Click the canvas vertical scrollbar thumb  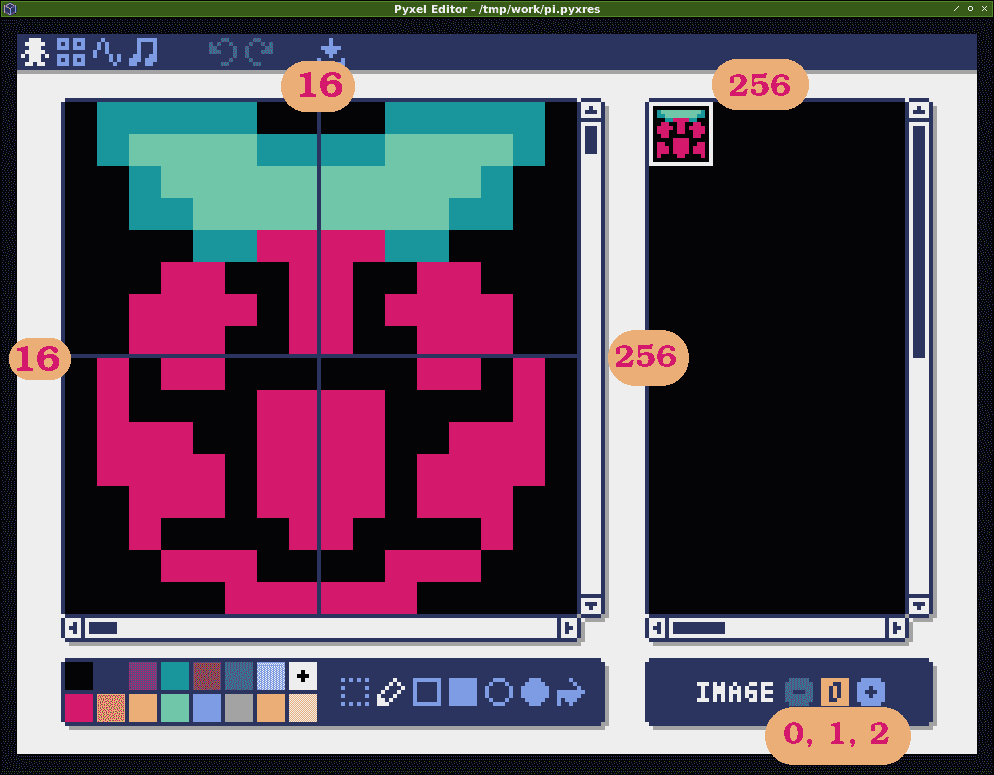tap(591, 139)
